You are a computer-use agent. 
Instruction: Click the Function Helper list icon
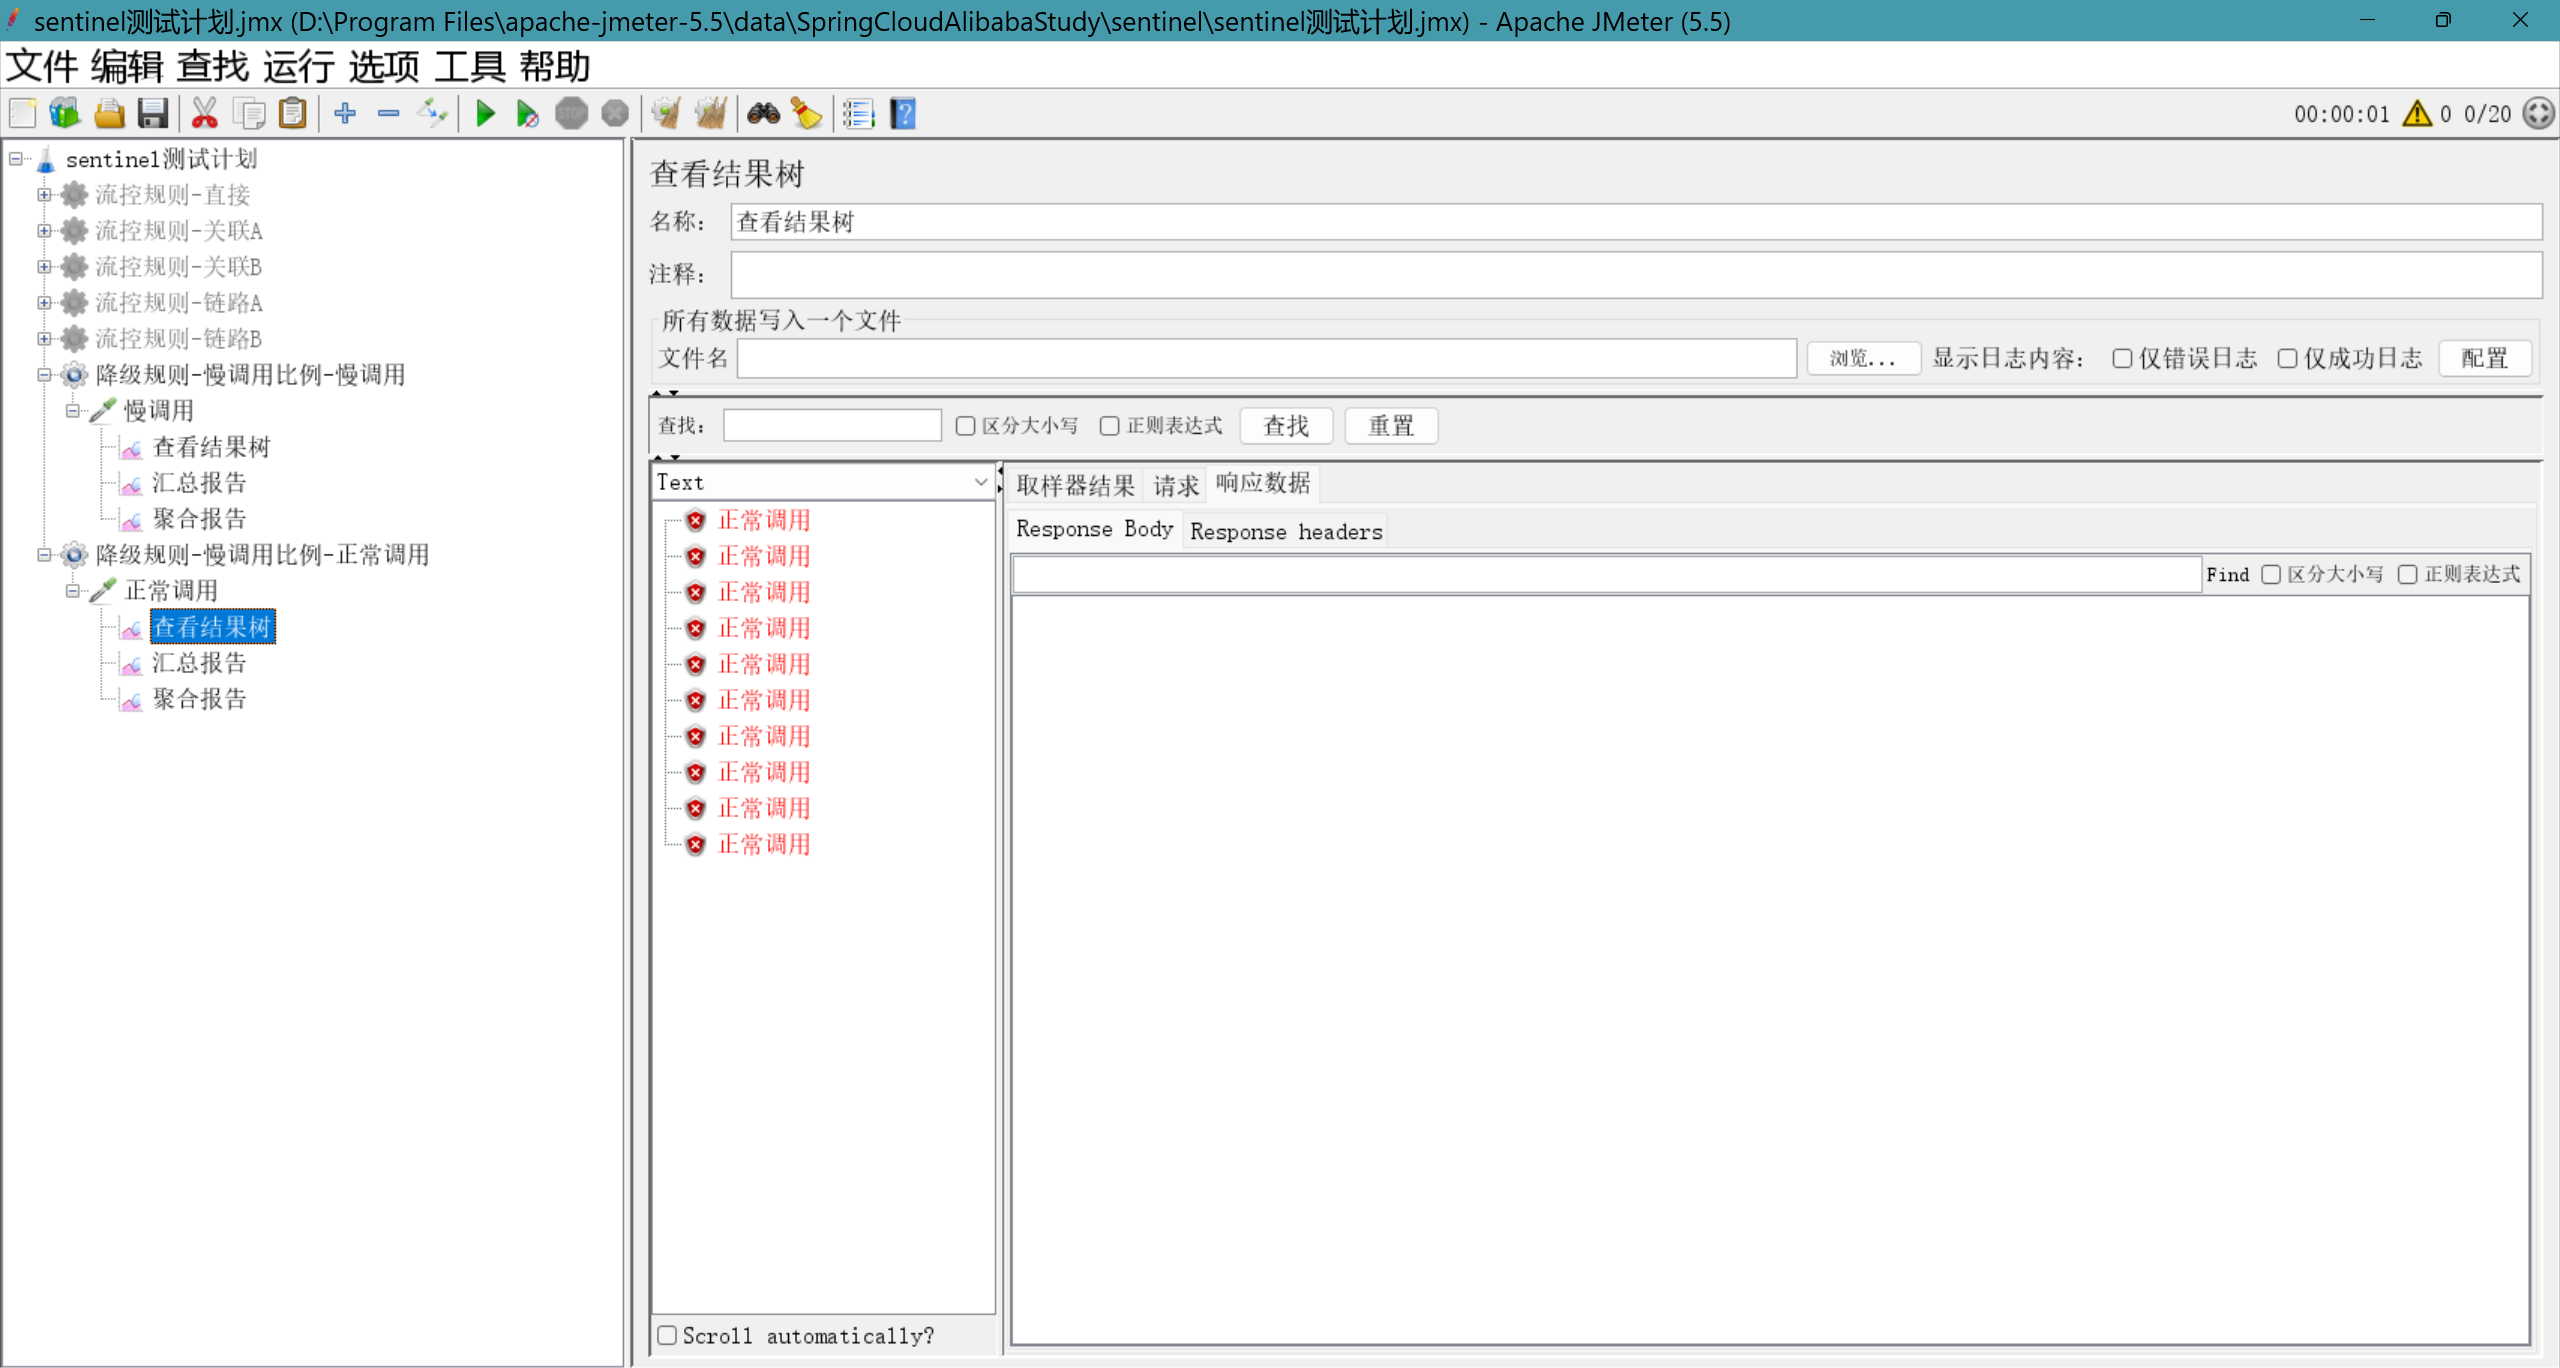(858, 114)
